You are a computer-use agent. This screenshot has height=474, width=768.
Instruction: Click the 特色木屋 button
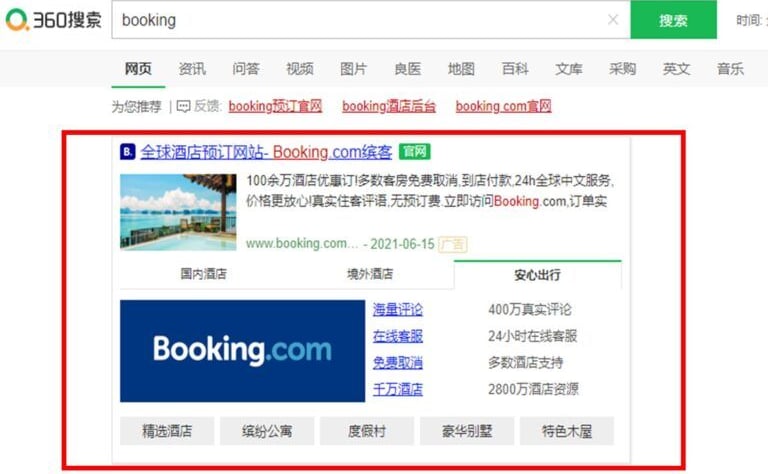tap(567, 431)
